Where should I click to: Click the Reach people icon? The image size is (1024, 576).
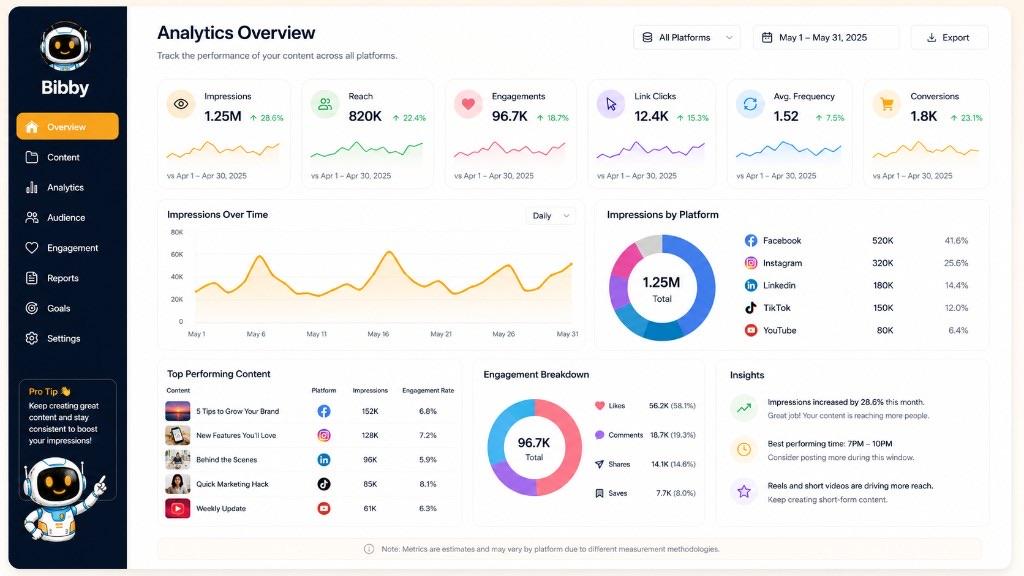pyautogui.click(x=325, y=104)
